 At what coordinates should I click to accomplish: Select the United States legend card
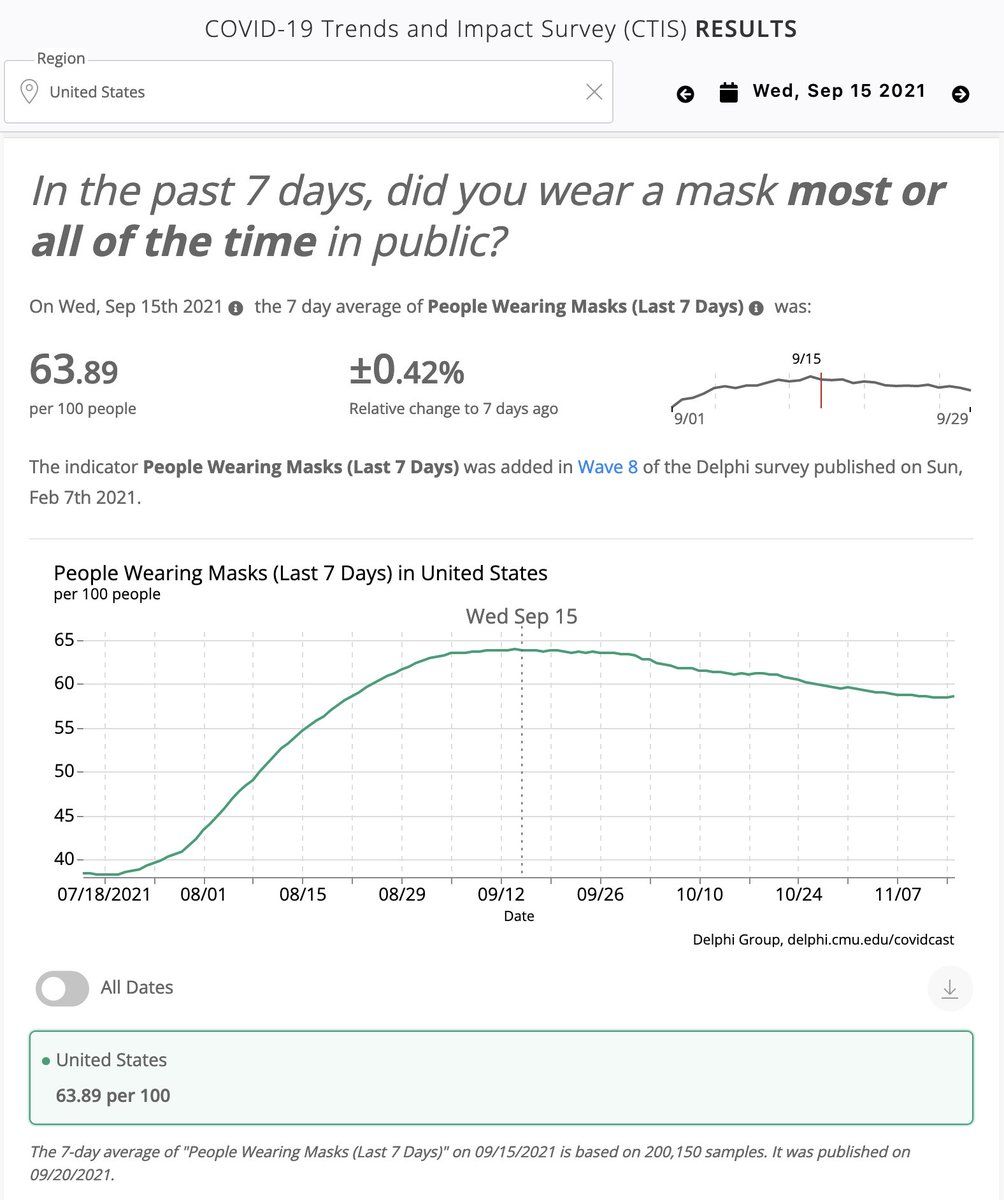(501, 1078)
